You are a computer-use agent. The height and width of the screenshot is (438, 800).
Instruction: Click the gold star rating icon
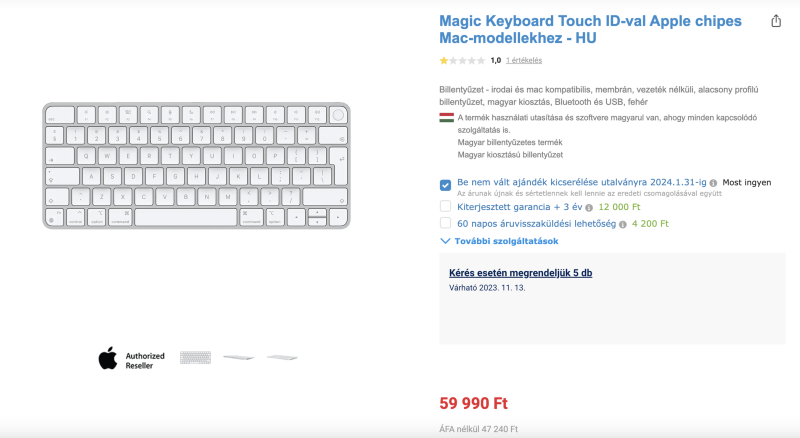444,61
